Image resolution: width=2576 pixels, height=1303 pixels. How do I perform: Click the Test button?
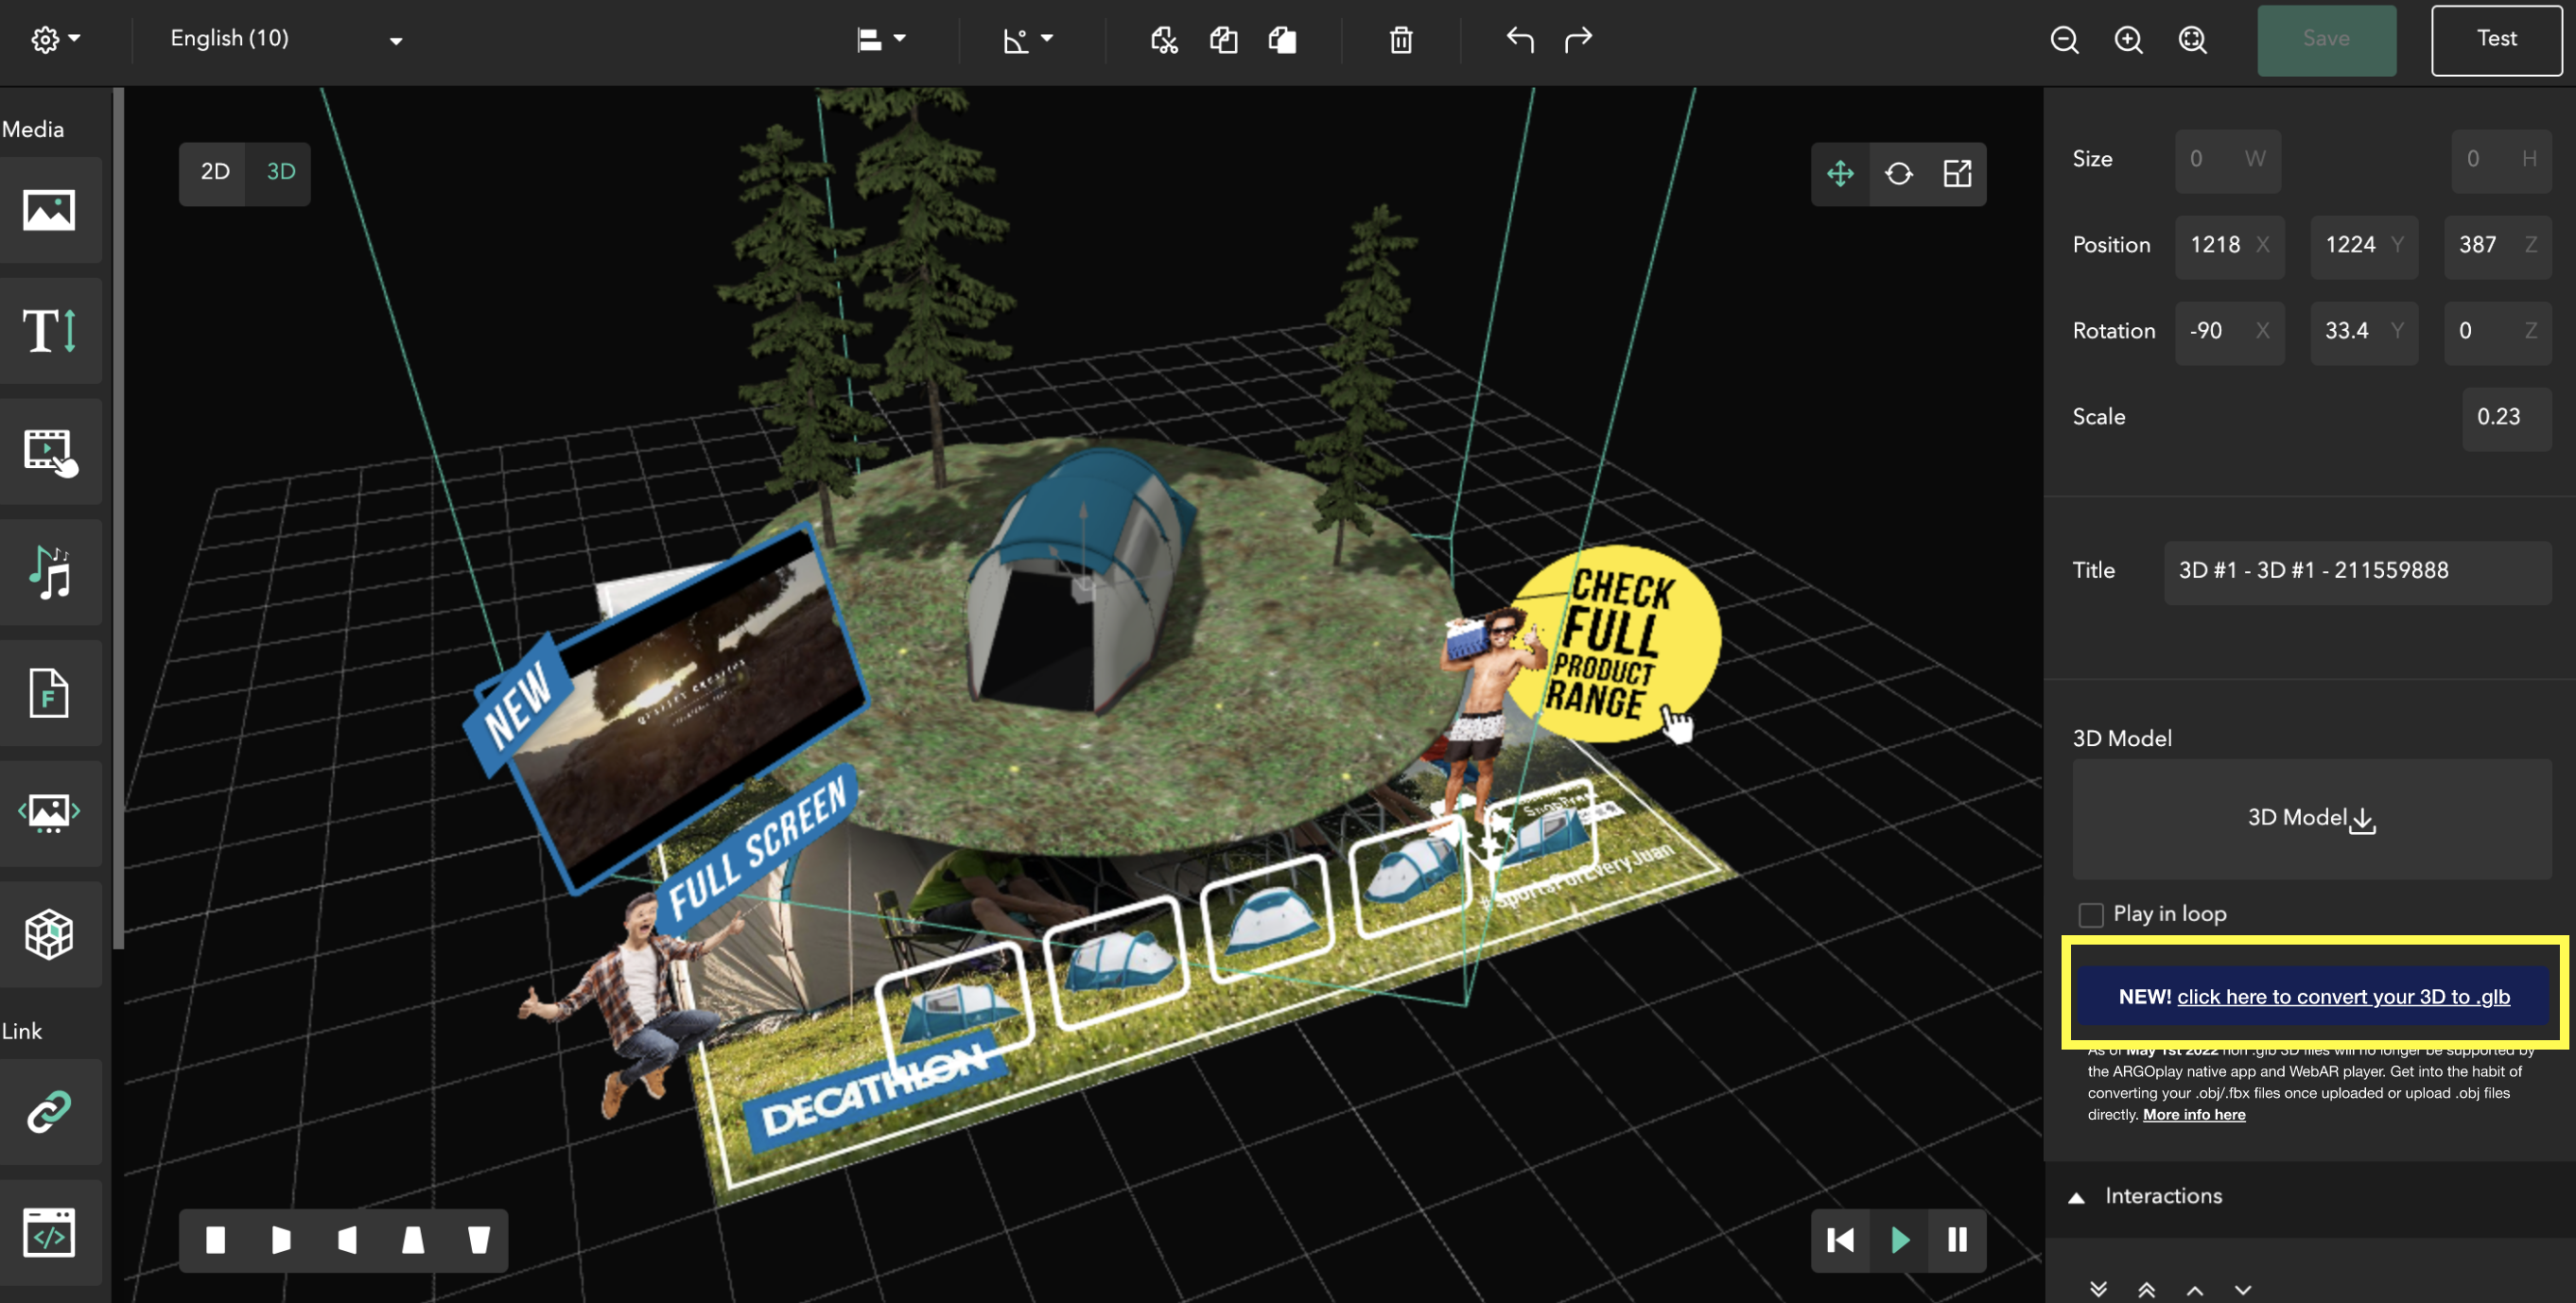(x=2496, y=39)
